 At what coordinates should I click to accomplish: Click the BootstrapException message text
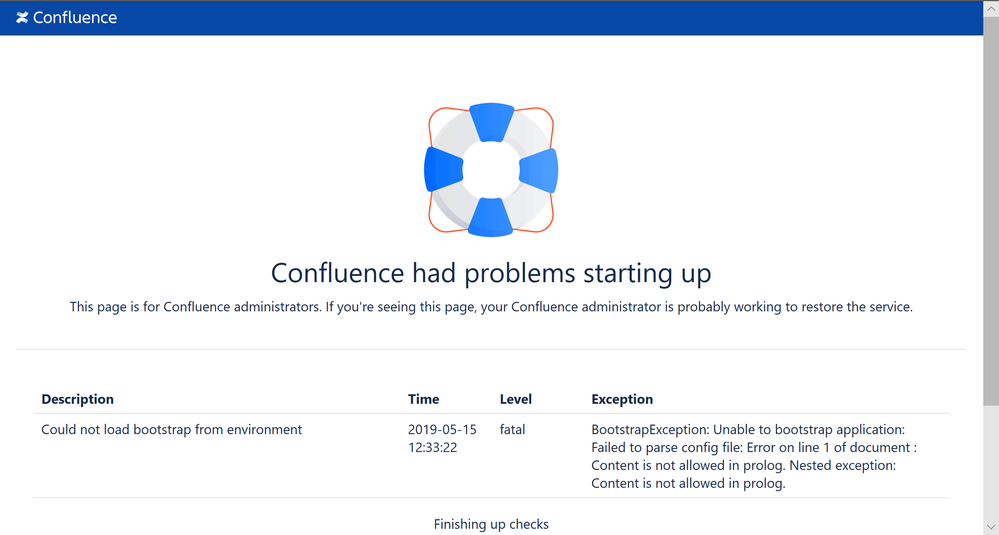(754, 457)
